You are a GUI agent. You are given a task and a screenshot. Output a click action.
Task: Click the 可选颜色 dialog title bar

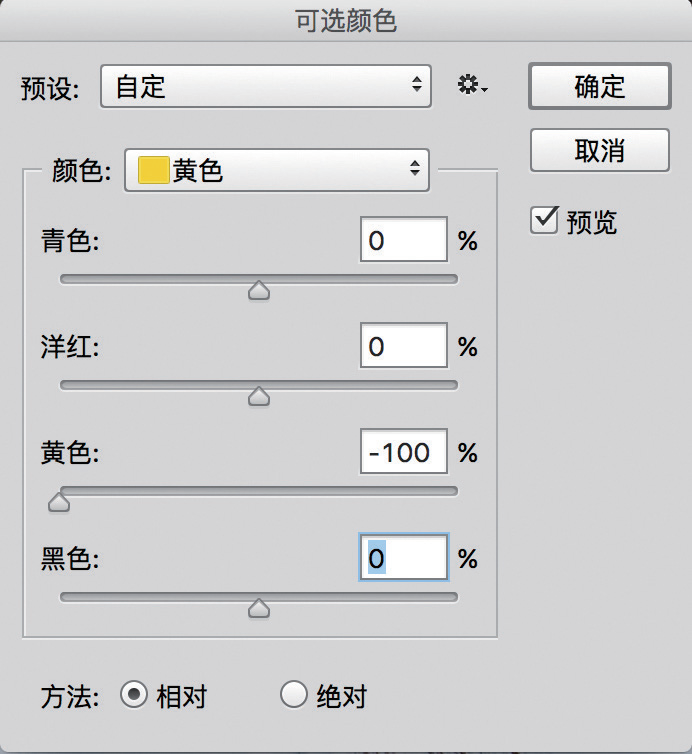346,22
